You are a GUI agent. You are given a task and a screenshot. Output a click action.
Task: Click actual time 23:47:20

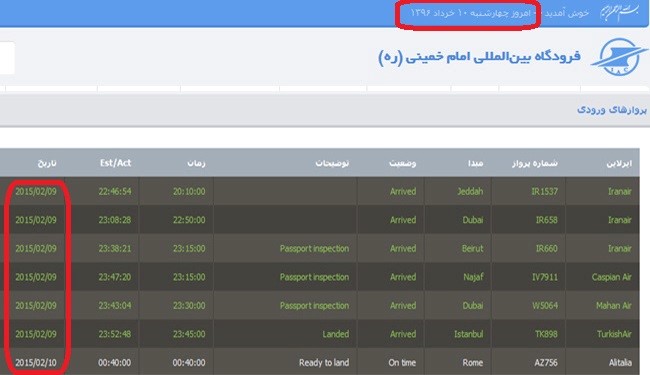115,277
